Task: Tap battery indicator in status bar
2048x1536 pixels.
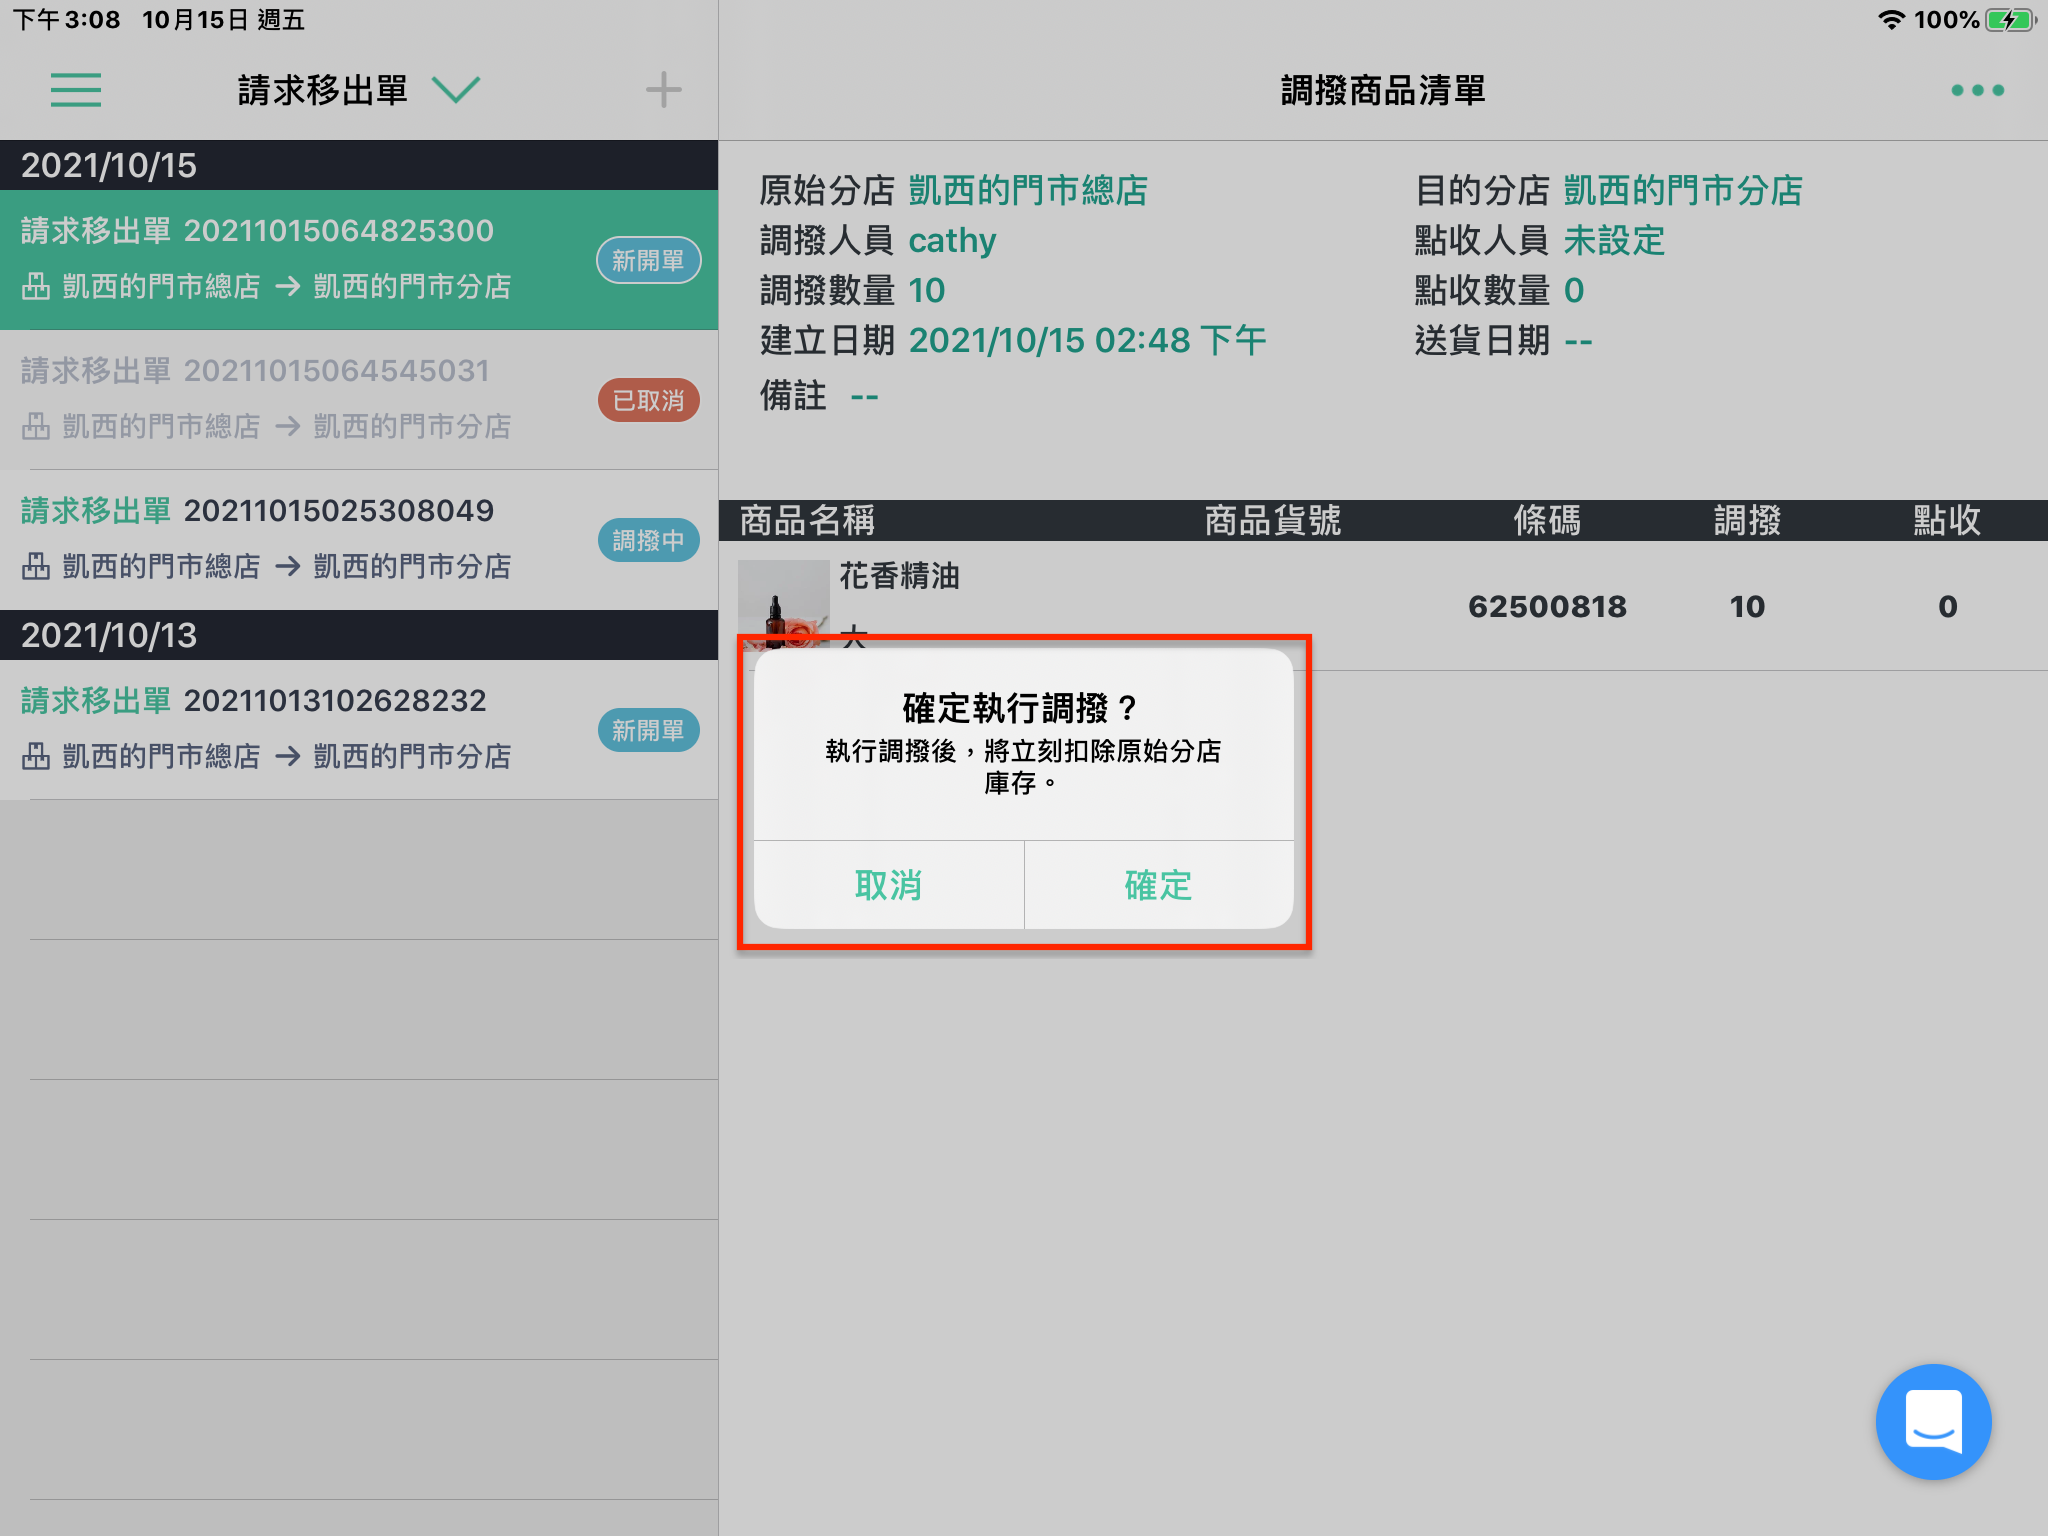Action: tap(2010, 20)
